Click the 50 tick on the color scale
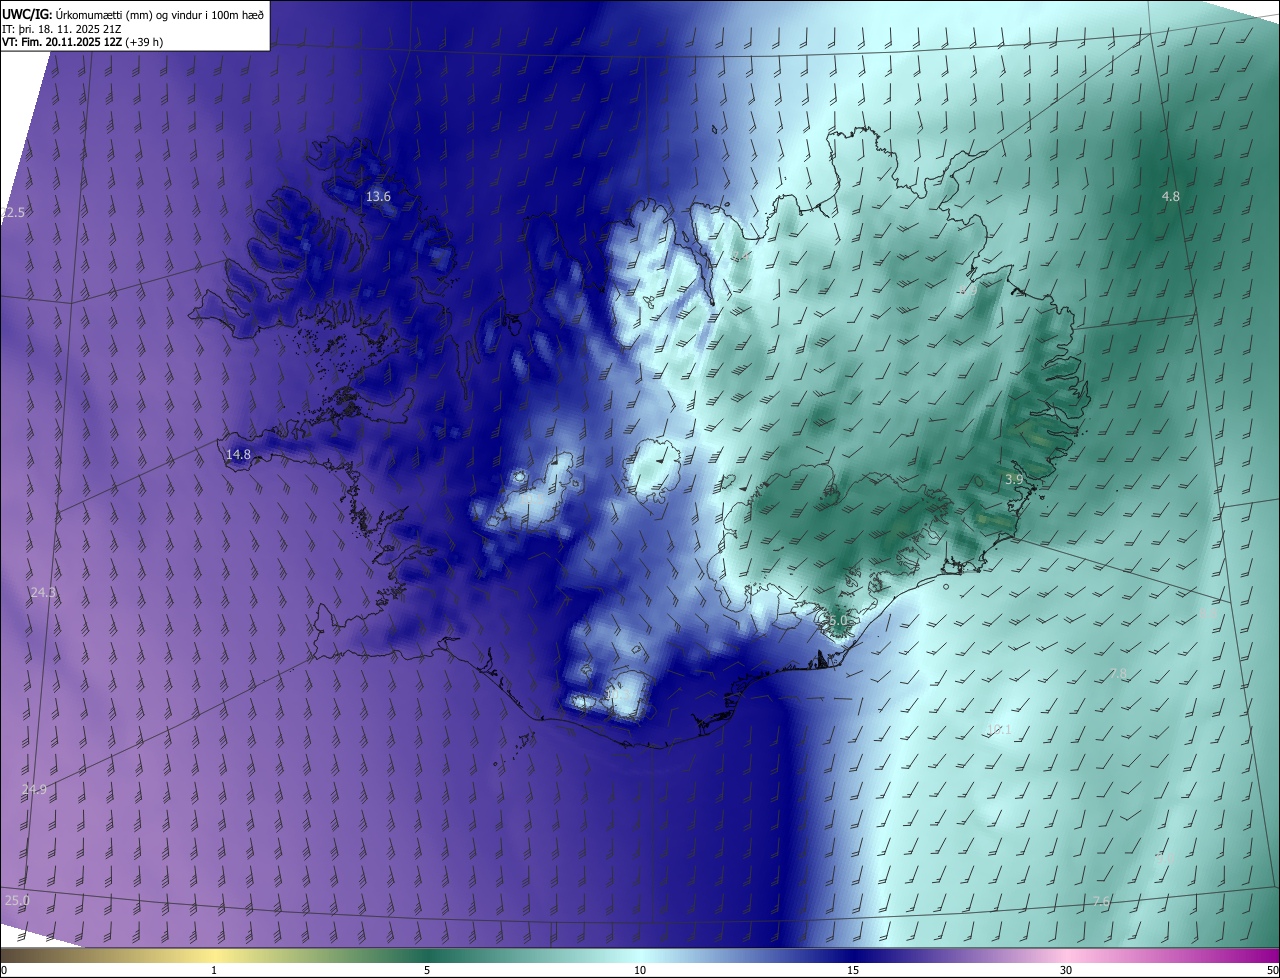Image resolution: width=1280 pixels, height=978 pixels. pos(1272,970)
